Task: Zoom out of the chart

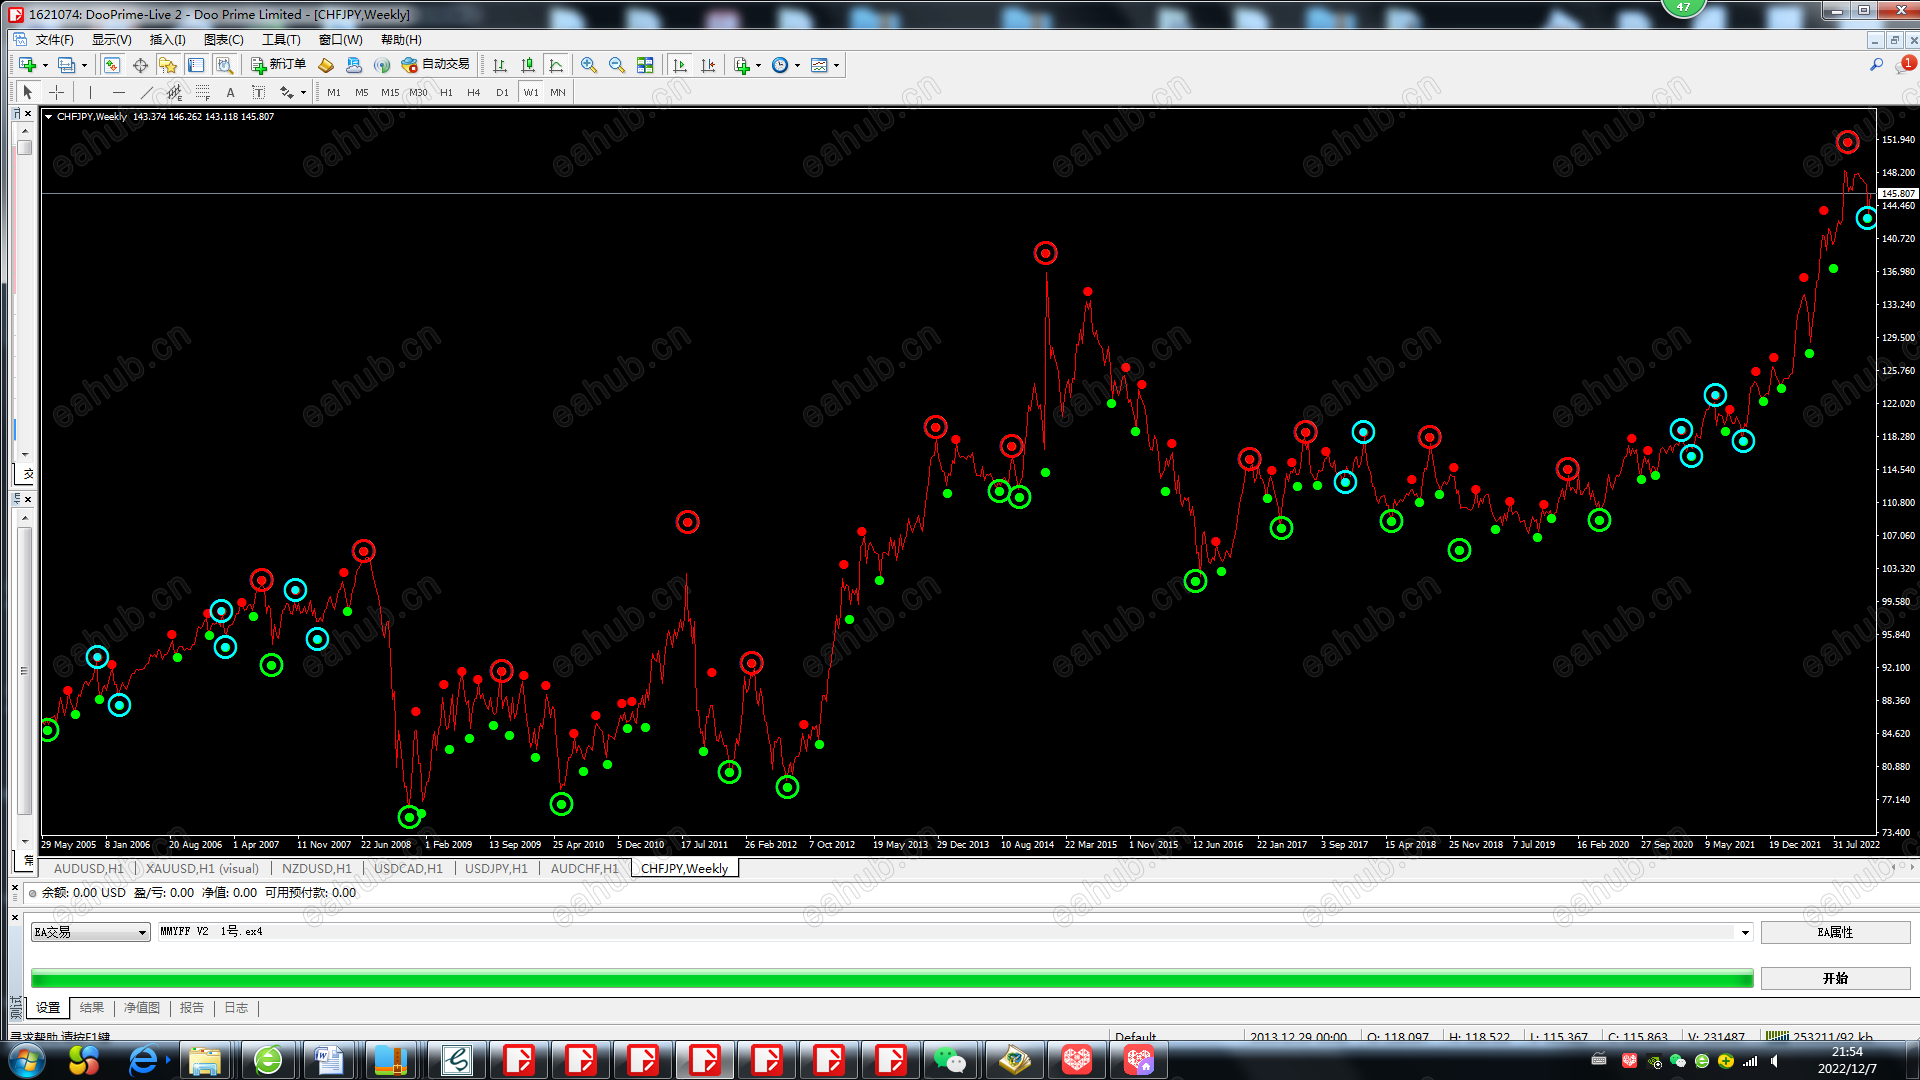Action: coord(617,65)
